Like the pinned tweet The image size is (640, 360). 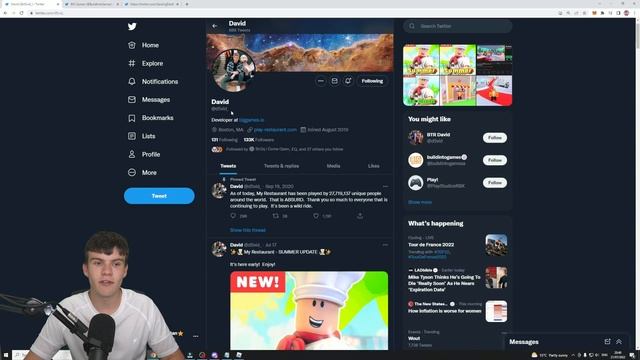tap(316, 216)
